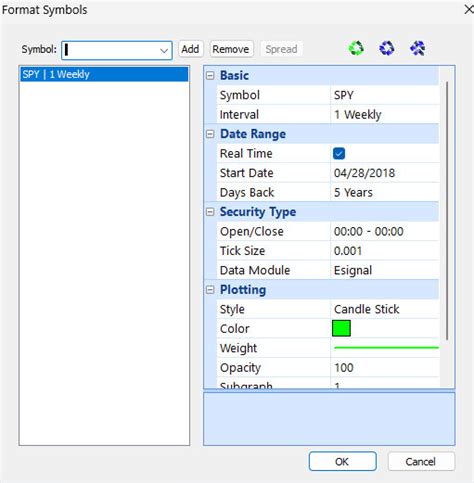The height and width of the screenshot is (483, 474).
Task: Click the Color property label
Action: click(x=234, y=329)
